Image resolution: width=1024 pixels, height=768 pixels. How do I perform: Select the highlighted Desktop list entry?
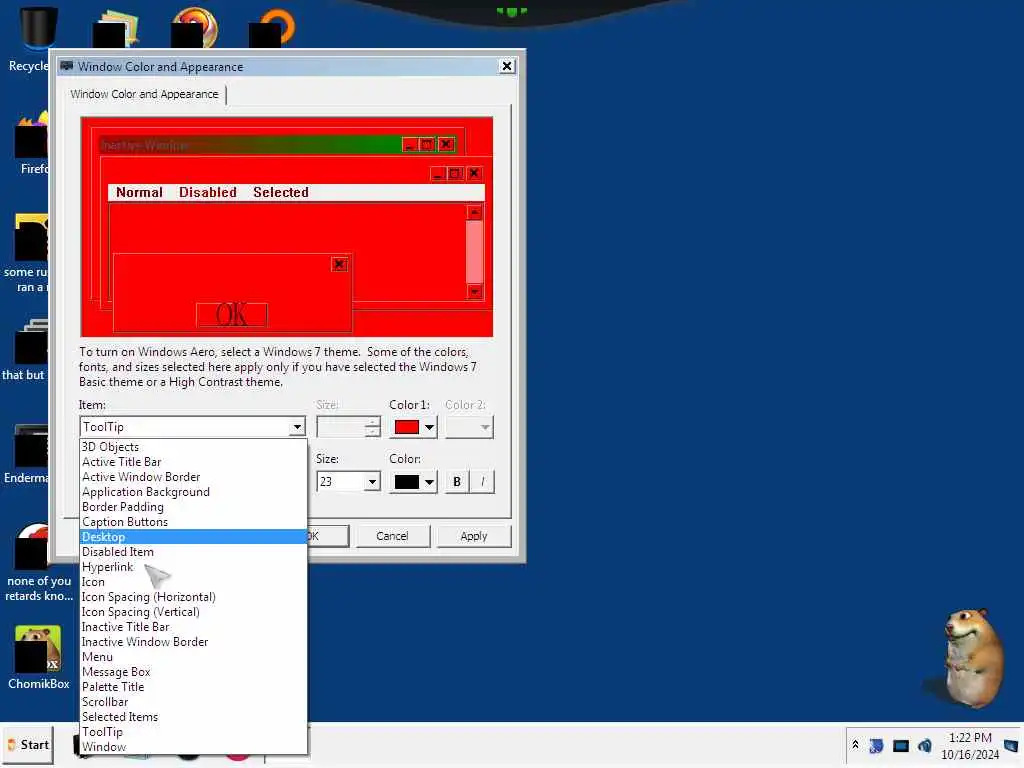pyautogui.click(x=193, y=537)
